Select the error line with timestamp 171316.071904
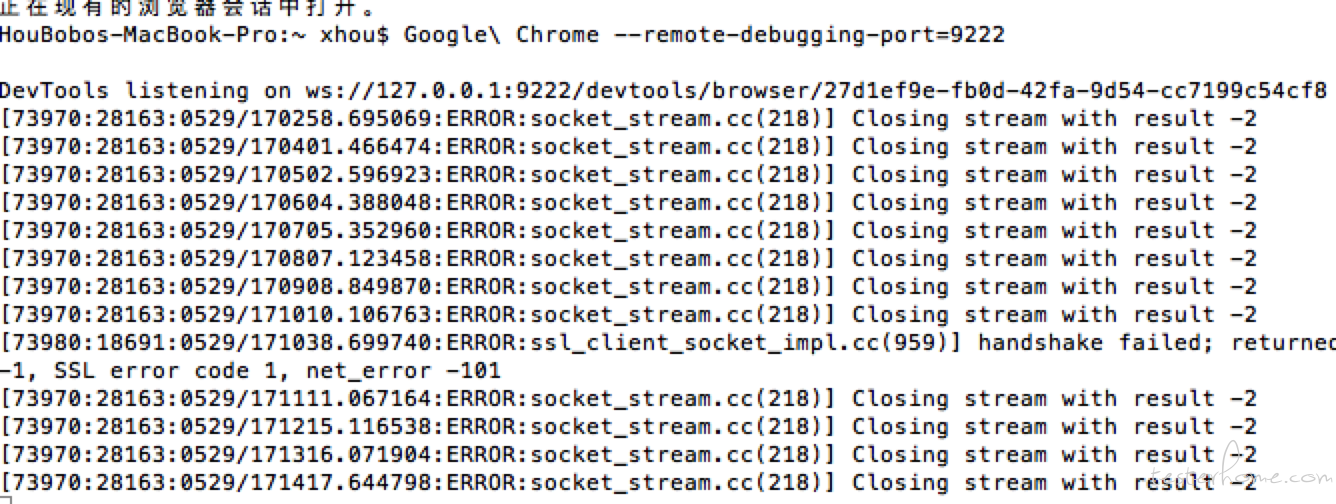 tap(628, 455)
